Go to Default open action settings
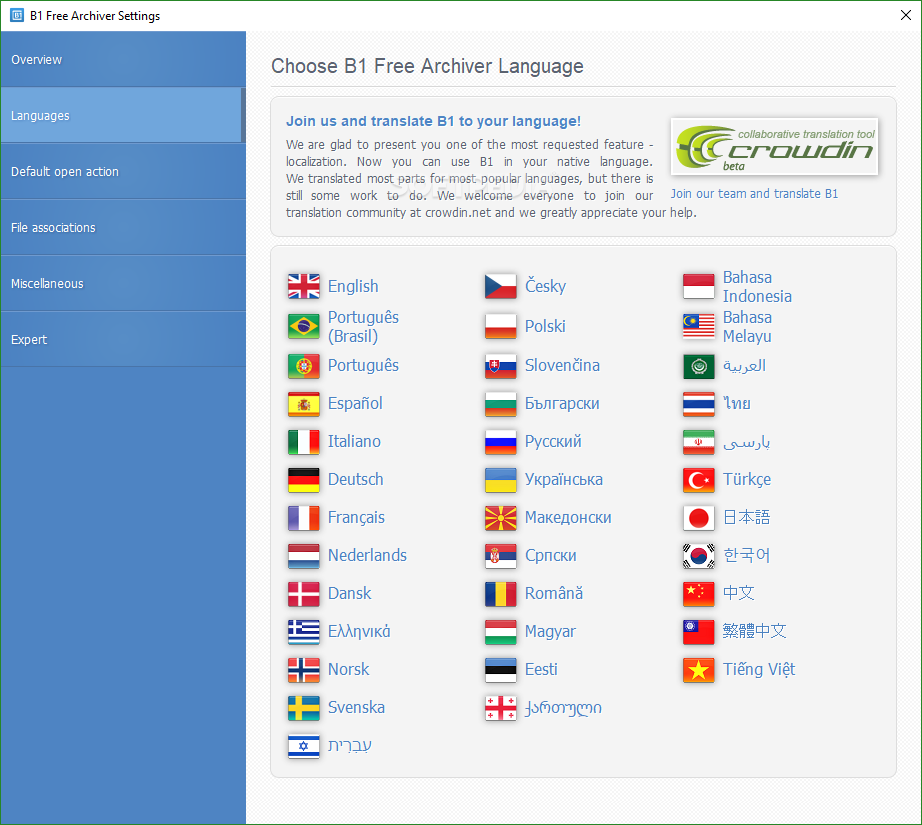This screenshot has width=922, height=825. pyautogui.click(x=123, y=171)
